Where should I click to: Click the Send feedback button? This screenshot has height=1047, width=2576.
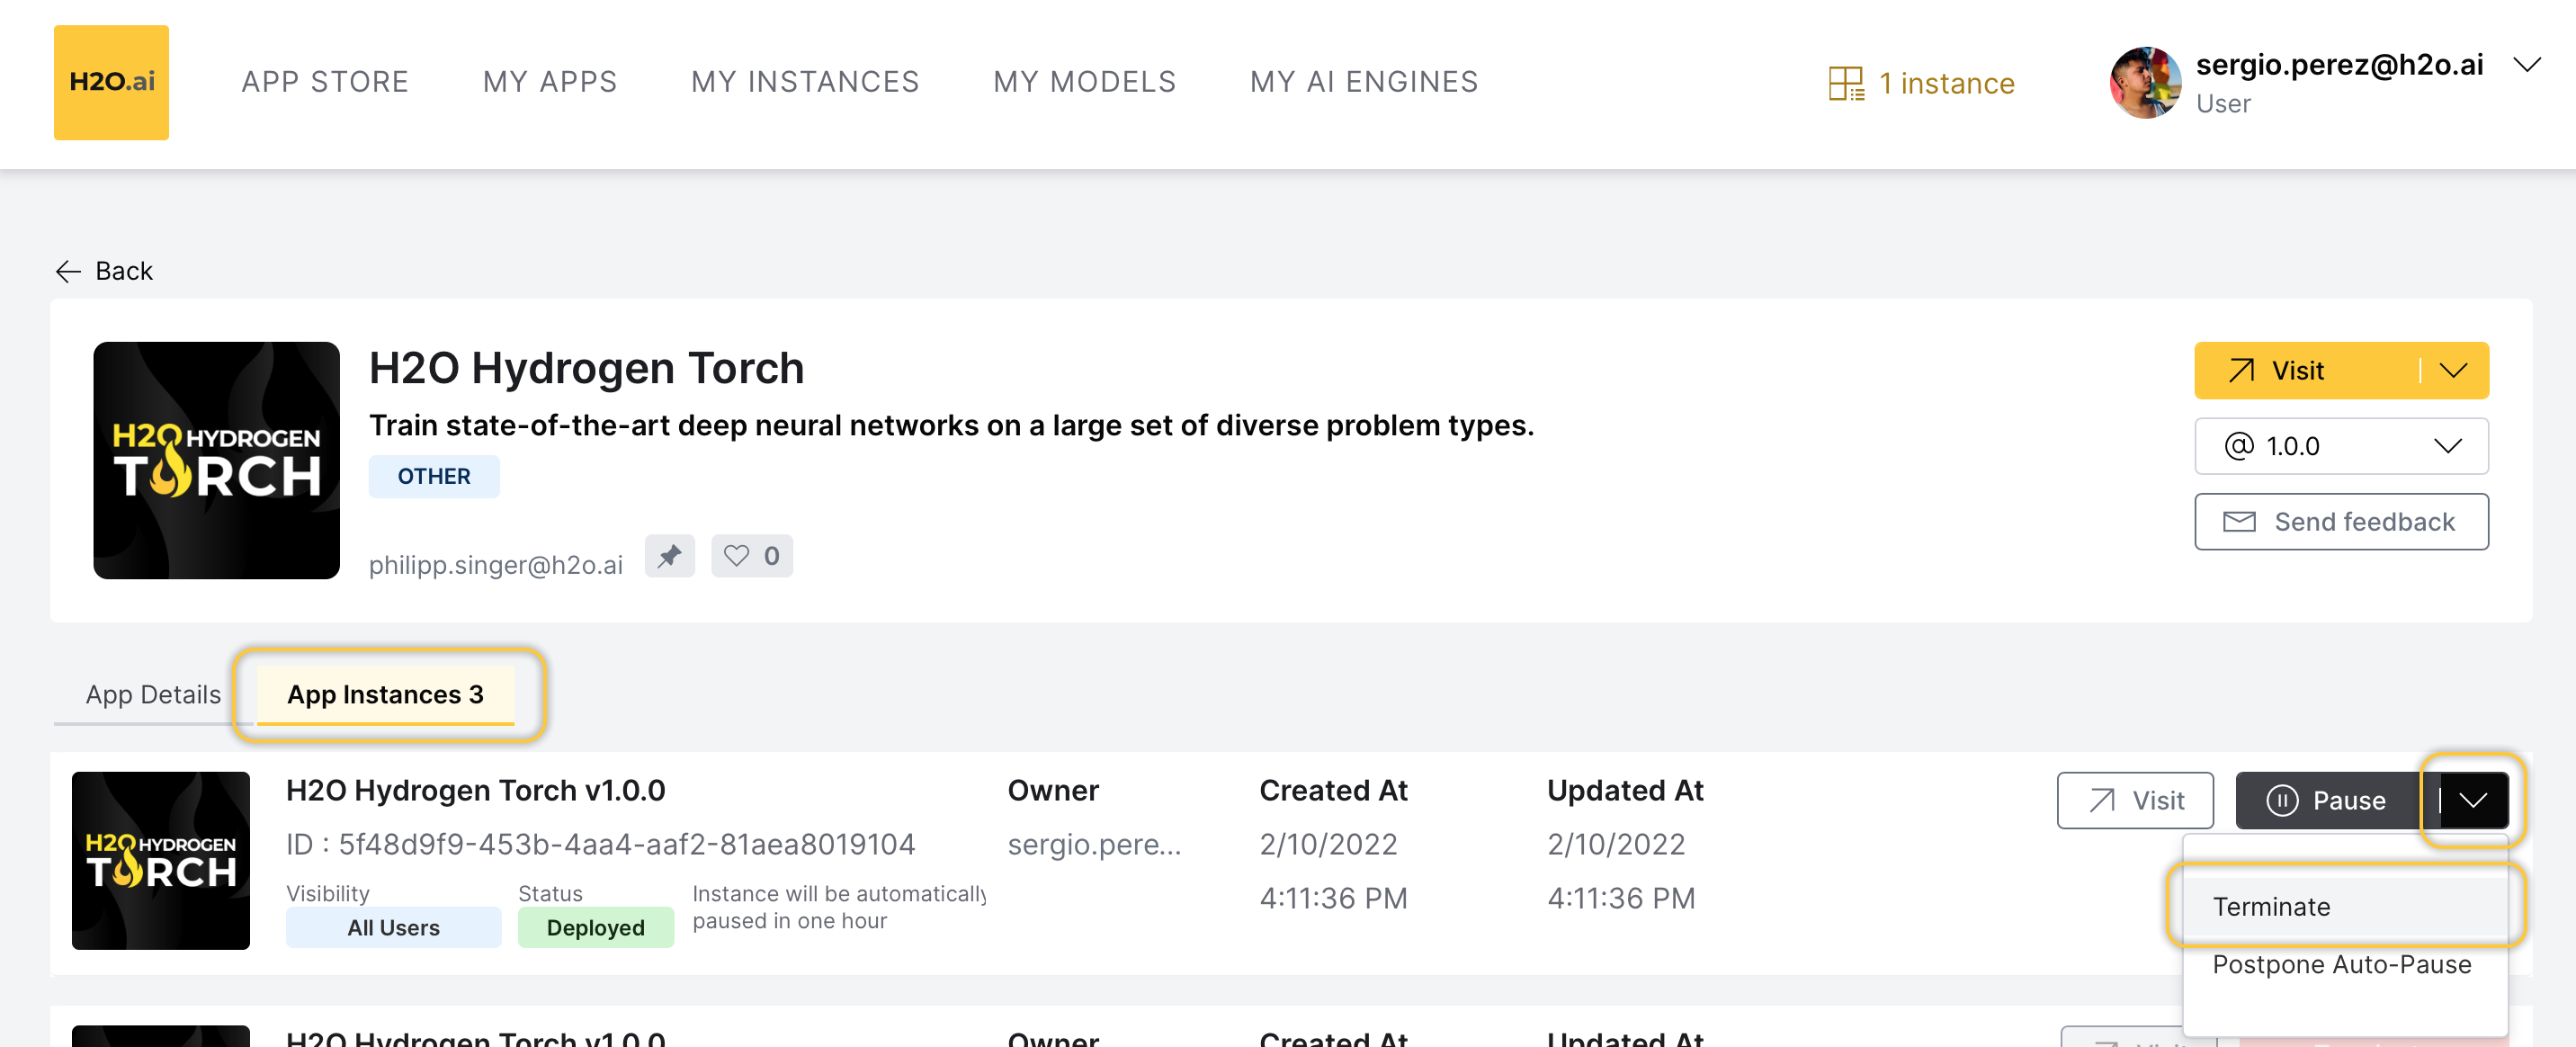pos(2340,522)
